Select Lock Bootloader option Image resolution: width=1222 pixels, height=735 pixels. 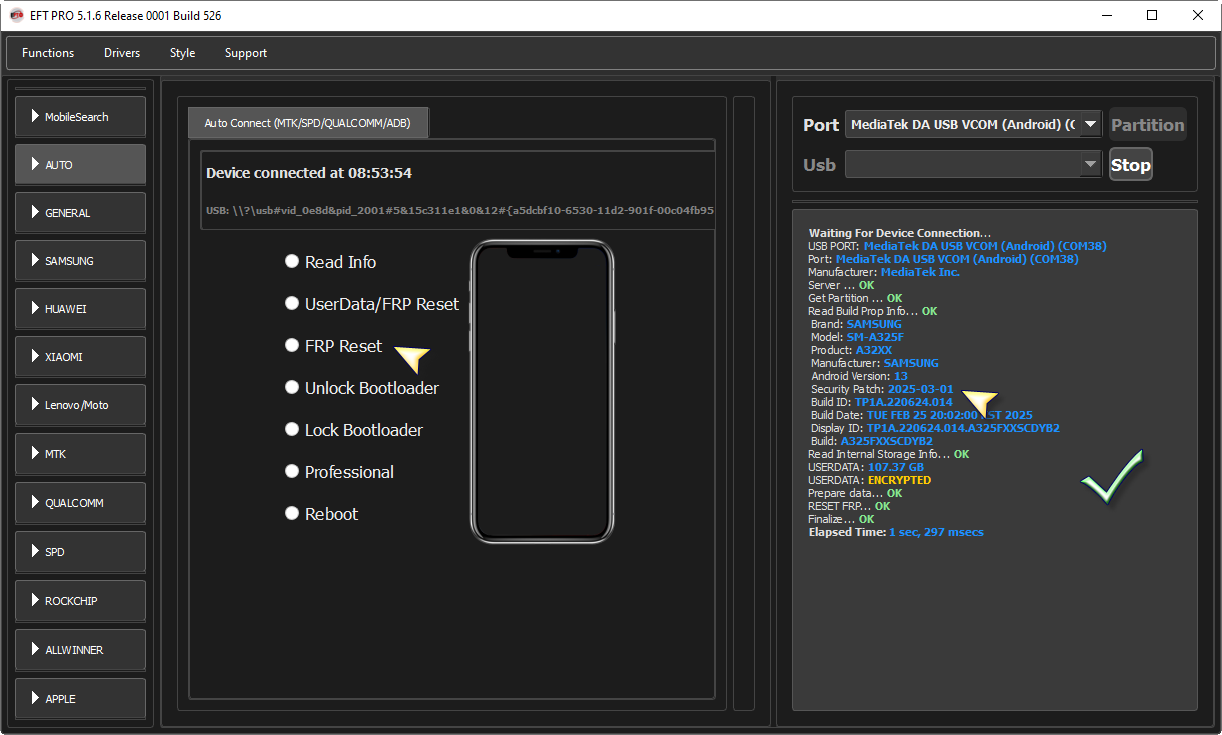354,430
